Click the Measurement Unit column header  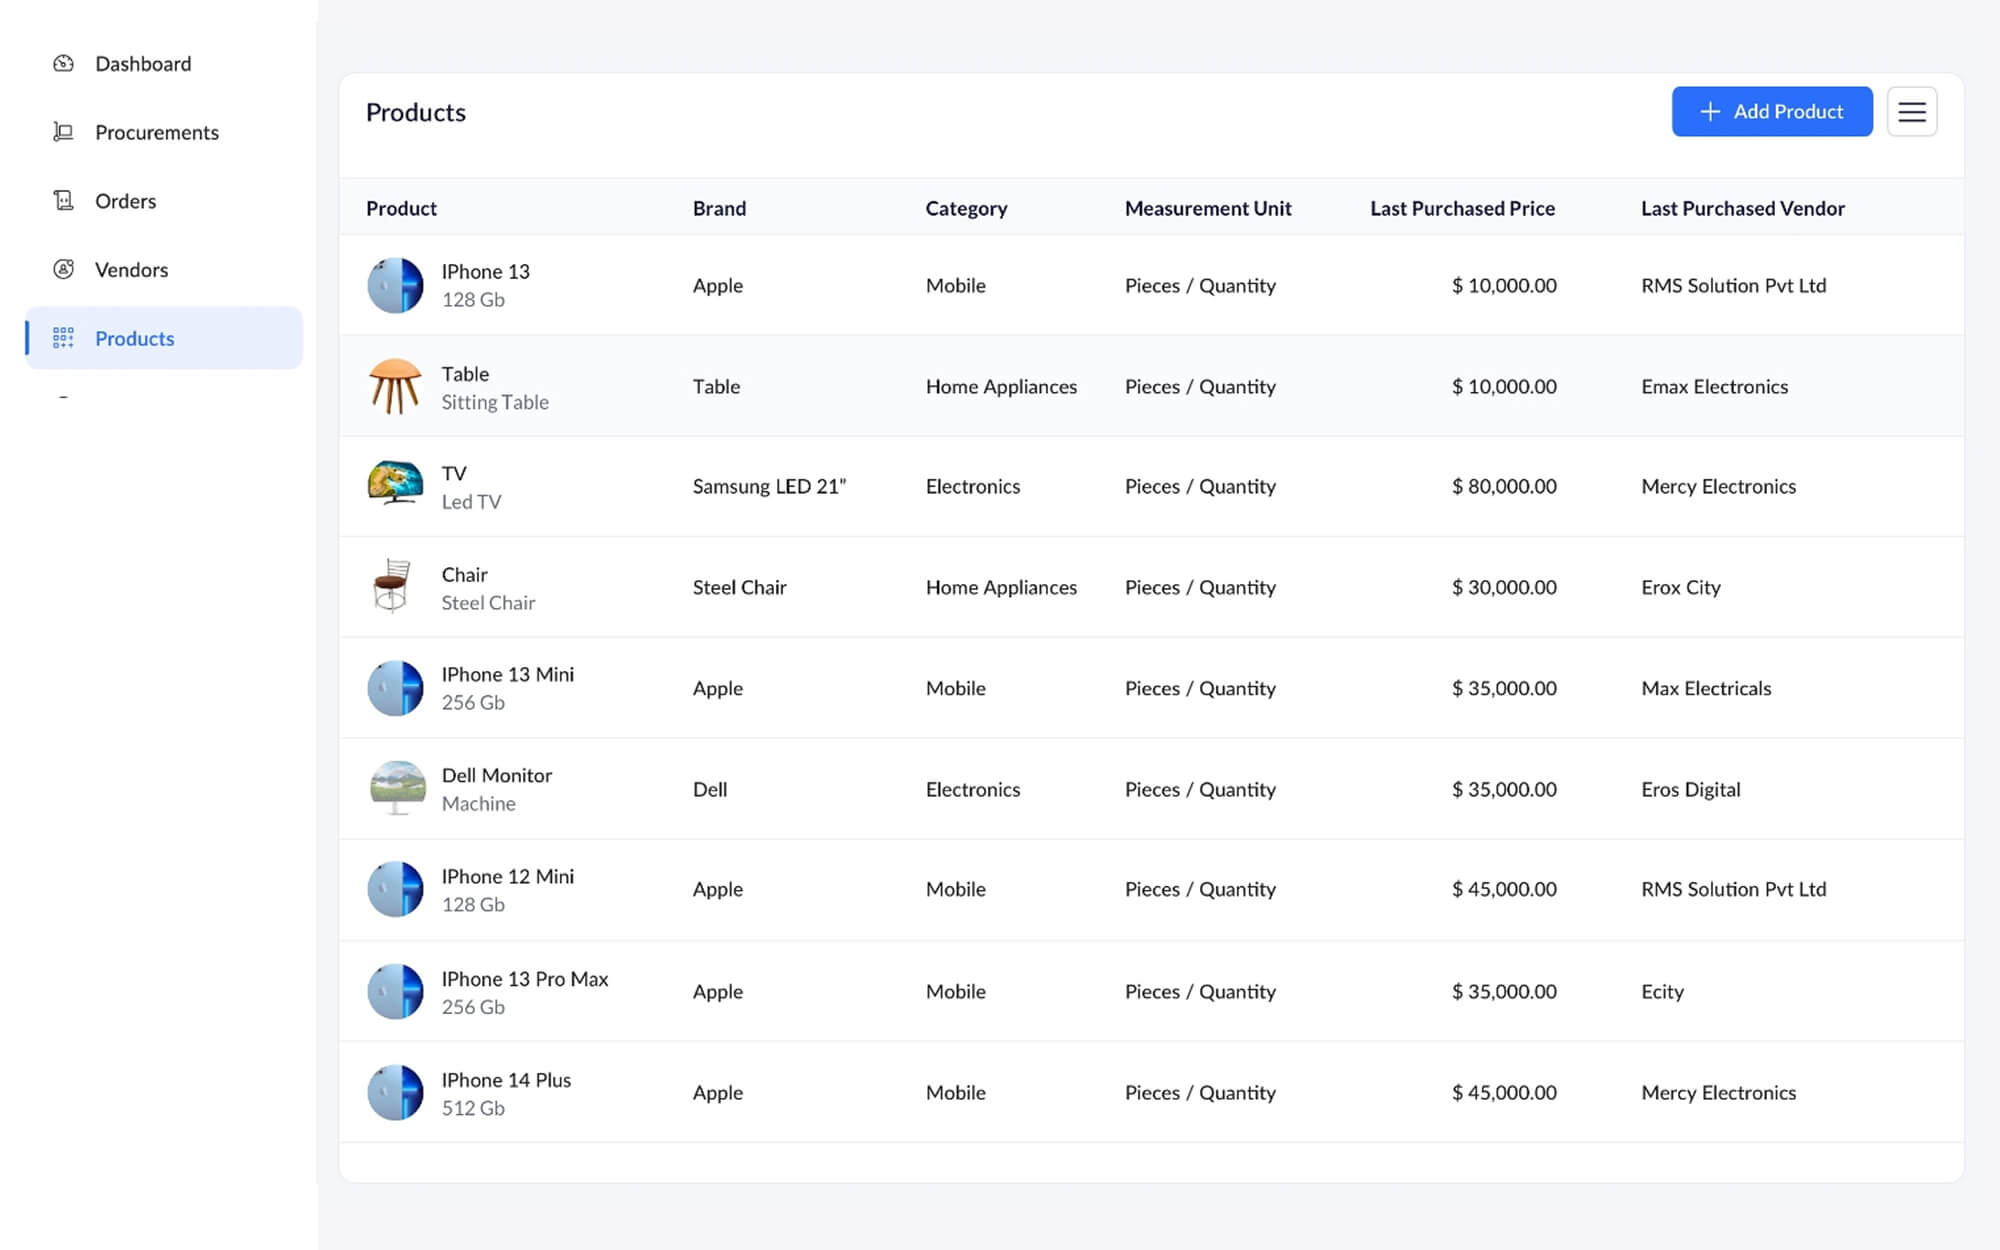click(x=1208, y=208)
